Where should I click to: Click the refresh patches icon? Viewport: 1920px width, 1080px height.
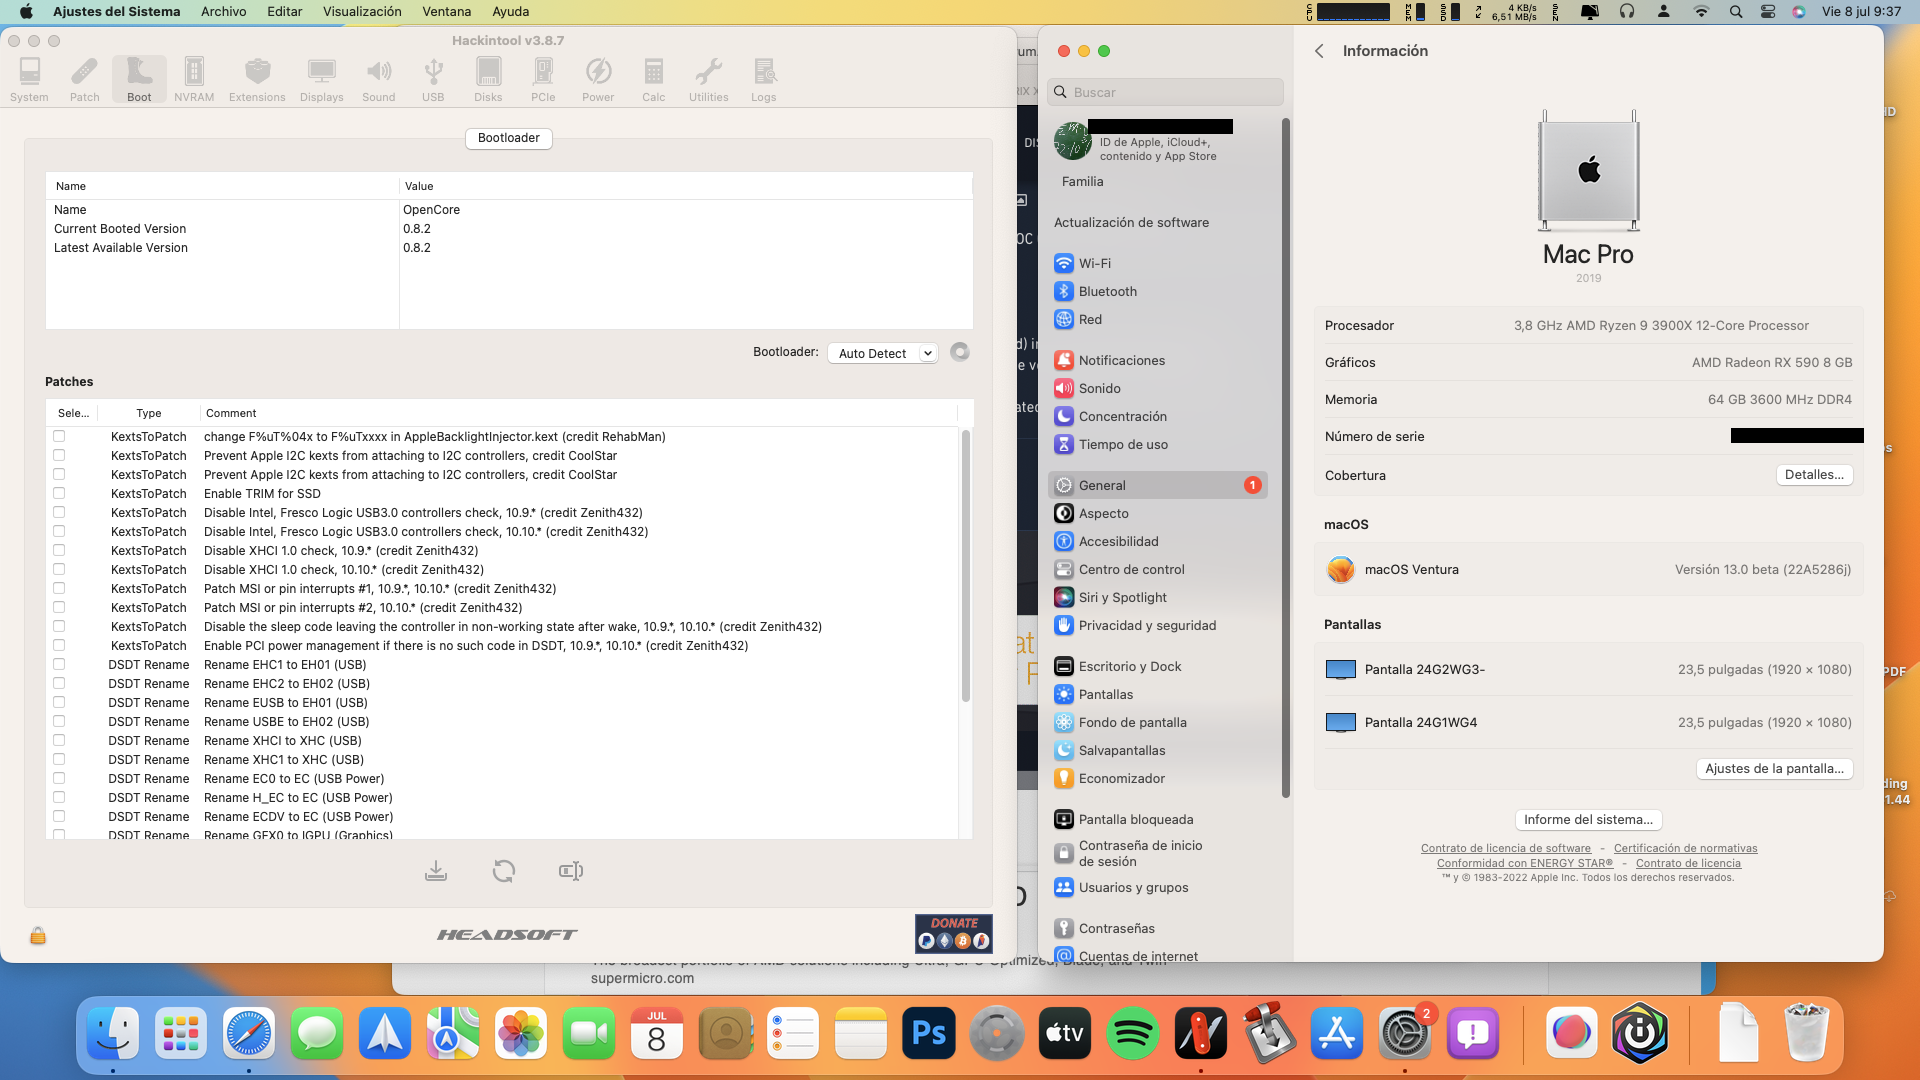tap(504, 871)
